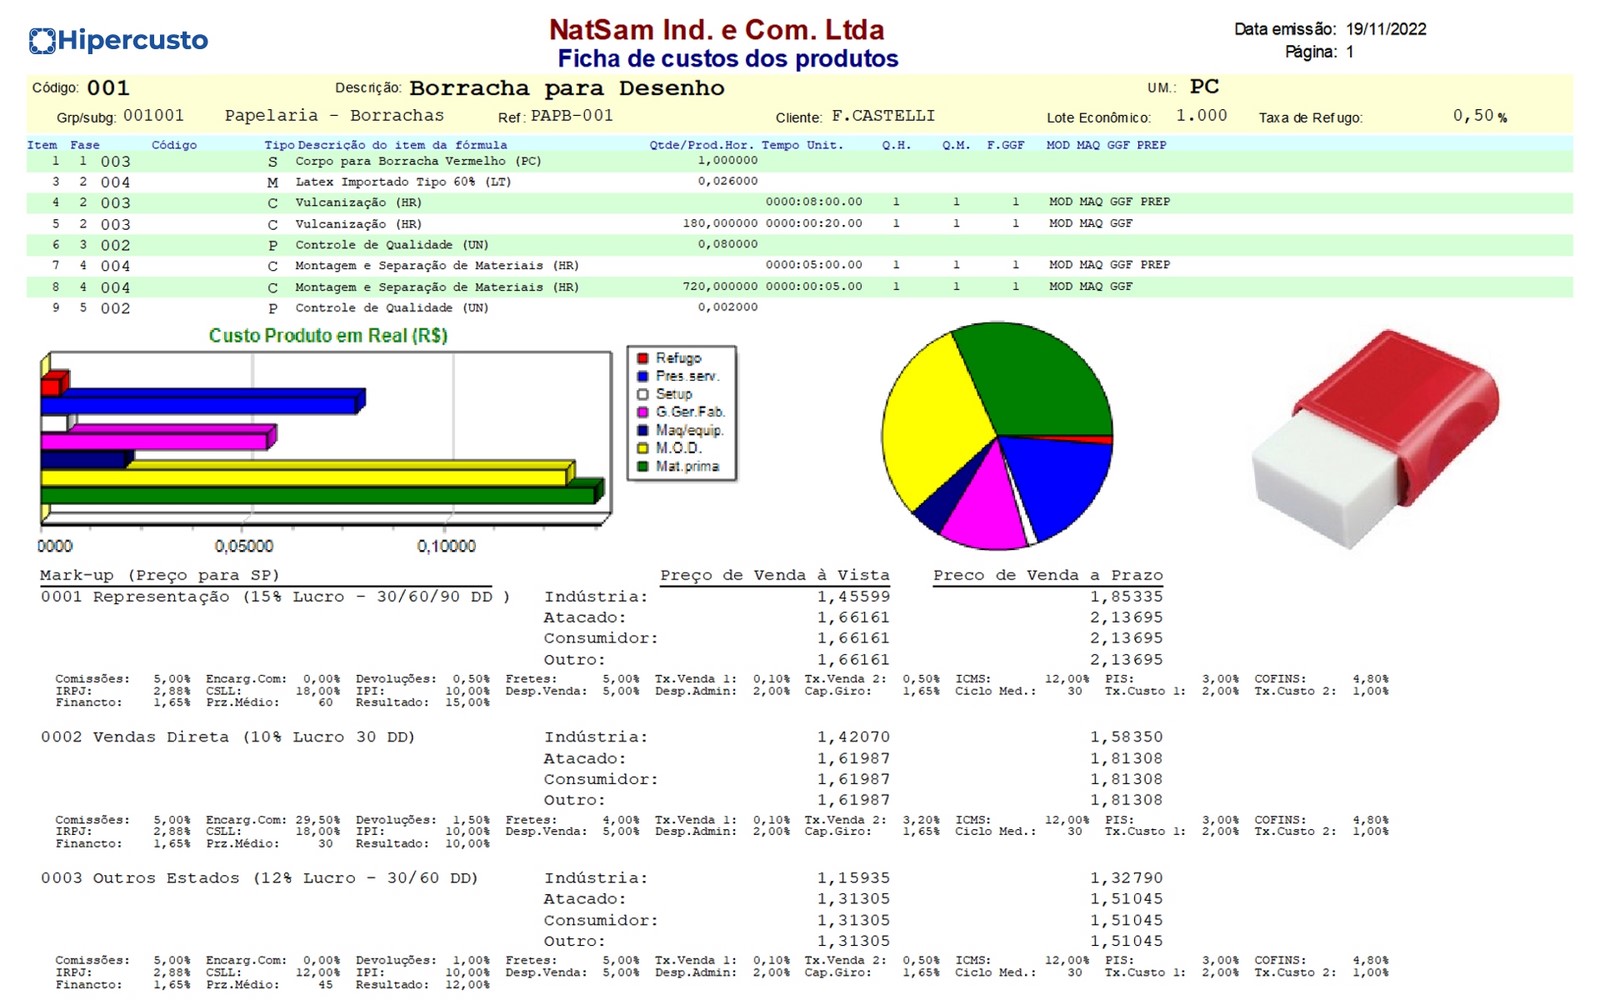Click the blue bar in the bar chart
Image resolution: width=1600 pixels, height=1000 pixels.
point(202,402)
